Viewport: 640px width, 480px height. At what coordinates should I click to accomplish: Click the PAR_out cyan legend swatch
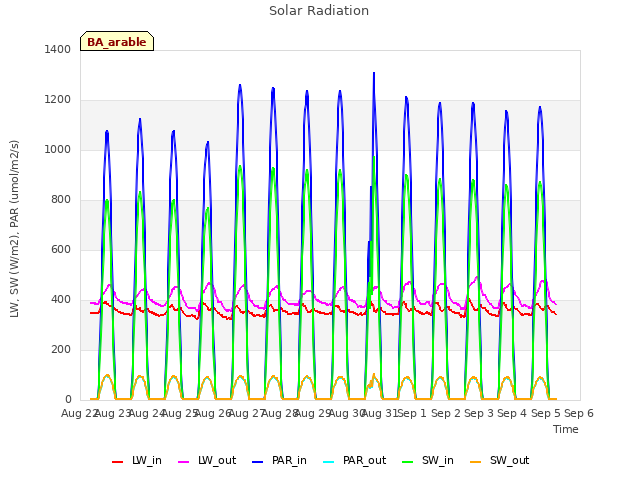click(329, 462)
